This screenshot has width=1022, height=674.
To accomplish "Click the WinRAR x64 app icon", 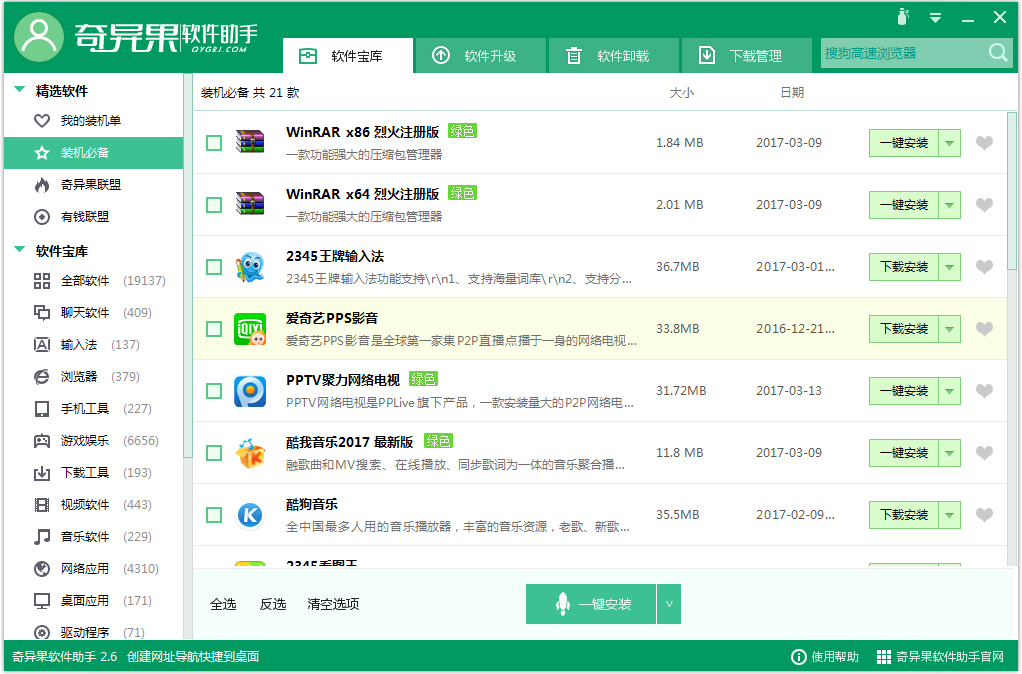I will point(250,204).
